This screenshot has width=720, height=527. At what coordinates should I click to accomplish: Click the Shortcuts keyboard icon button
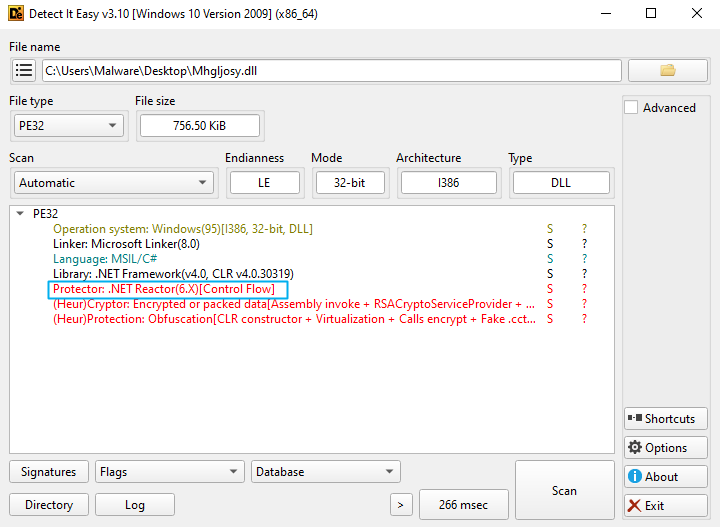[x=665, y=418]
